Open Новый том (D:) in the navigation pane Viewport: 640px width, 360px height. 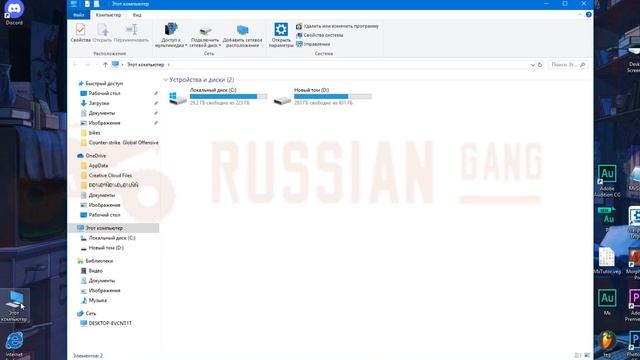pos(106,248)
